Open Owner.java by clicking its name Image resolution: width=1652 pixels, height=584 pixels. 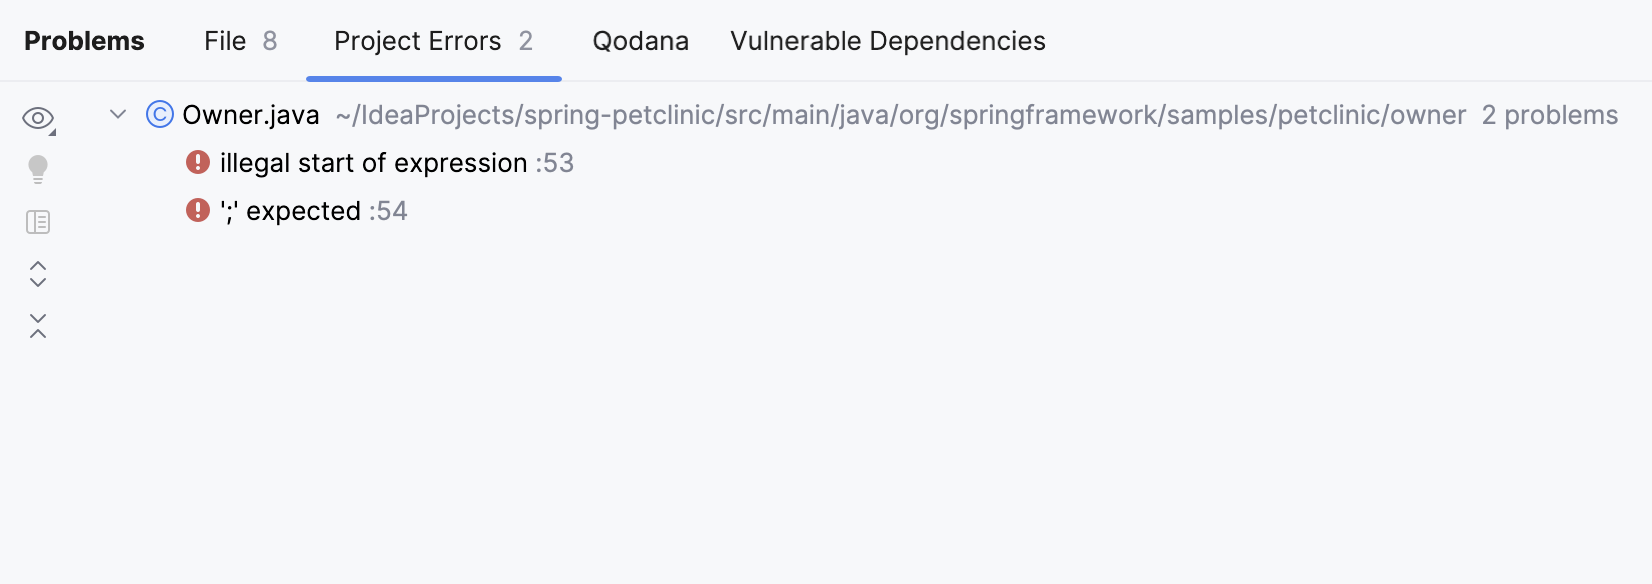pos(249,115)
